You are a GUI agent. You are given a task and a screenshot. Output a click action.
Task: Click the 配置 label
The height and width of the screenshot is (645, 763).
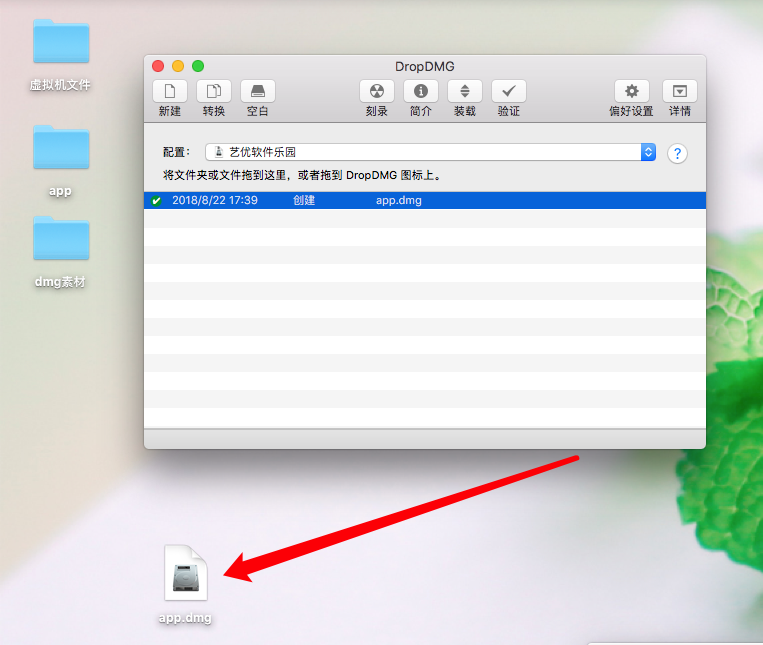[176, 152]
